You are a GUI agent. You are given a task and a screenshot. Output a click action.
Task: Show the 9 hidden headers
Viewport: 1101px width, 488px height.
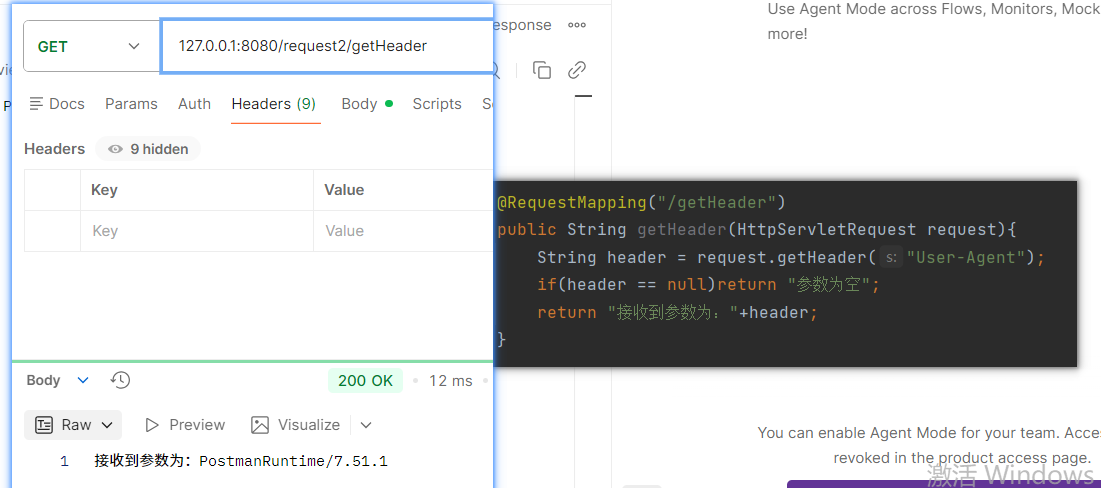pos(148,149)
